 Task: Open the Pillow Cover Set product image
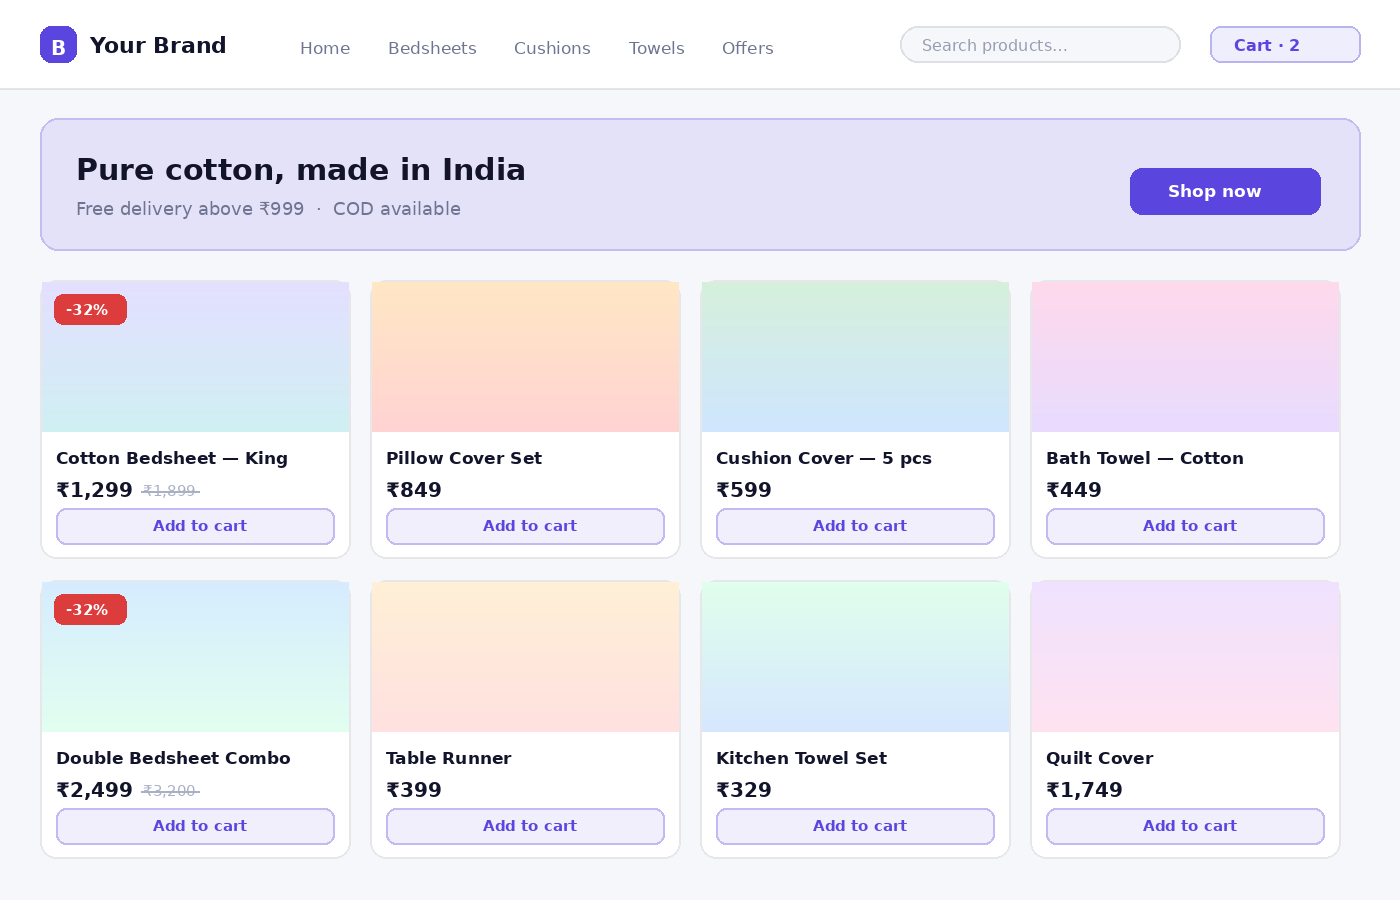(525, 357)
